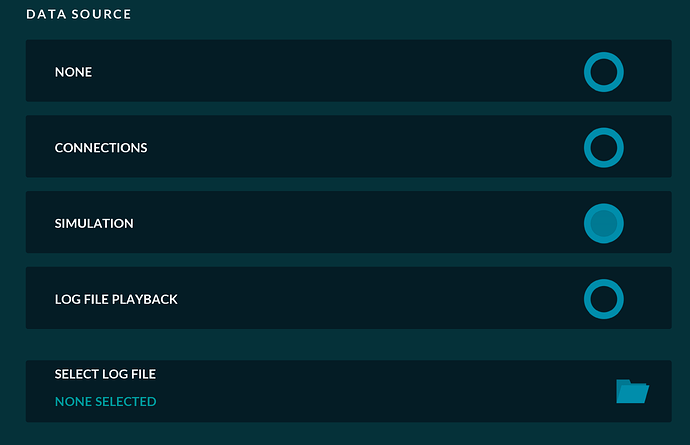Image resolution: width=690 pixels, height=445 pixels.
Task: Select the NONE data source radio button
Action: [603, 72]
